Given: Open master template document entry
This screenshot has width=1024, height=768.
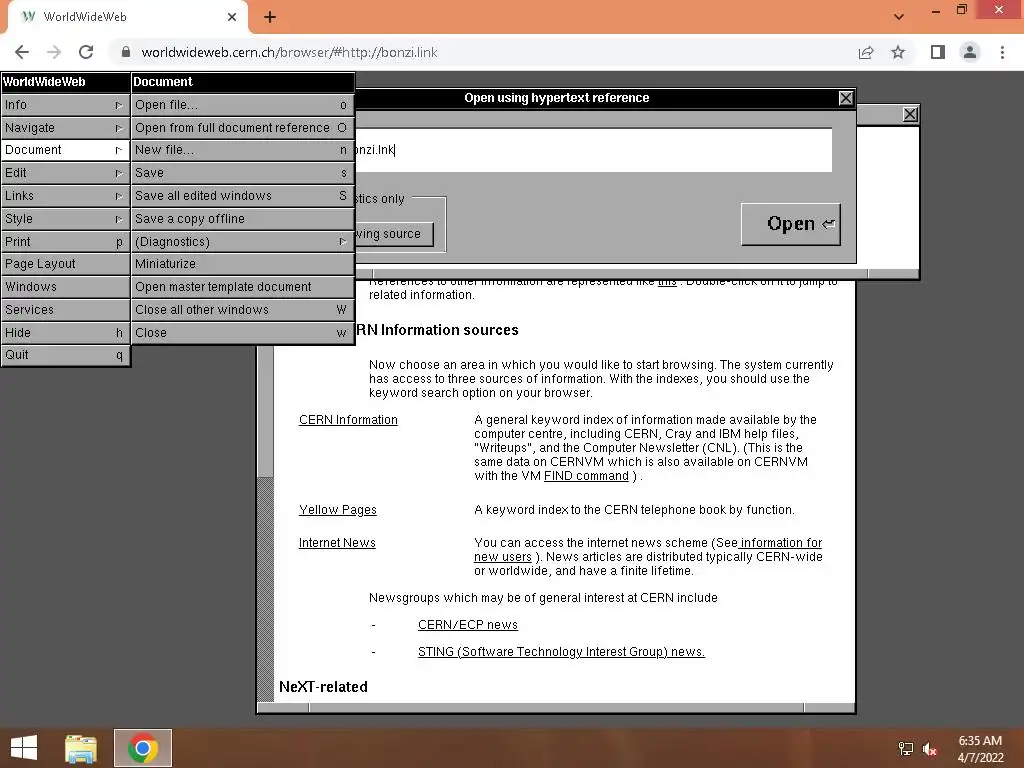Looking at the screenshot, I should pos(243,286).
